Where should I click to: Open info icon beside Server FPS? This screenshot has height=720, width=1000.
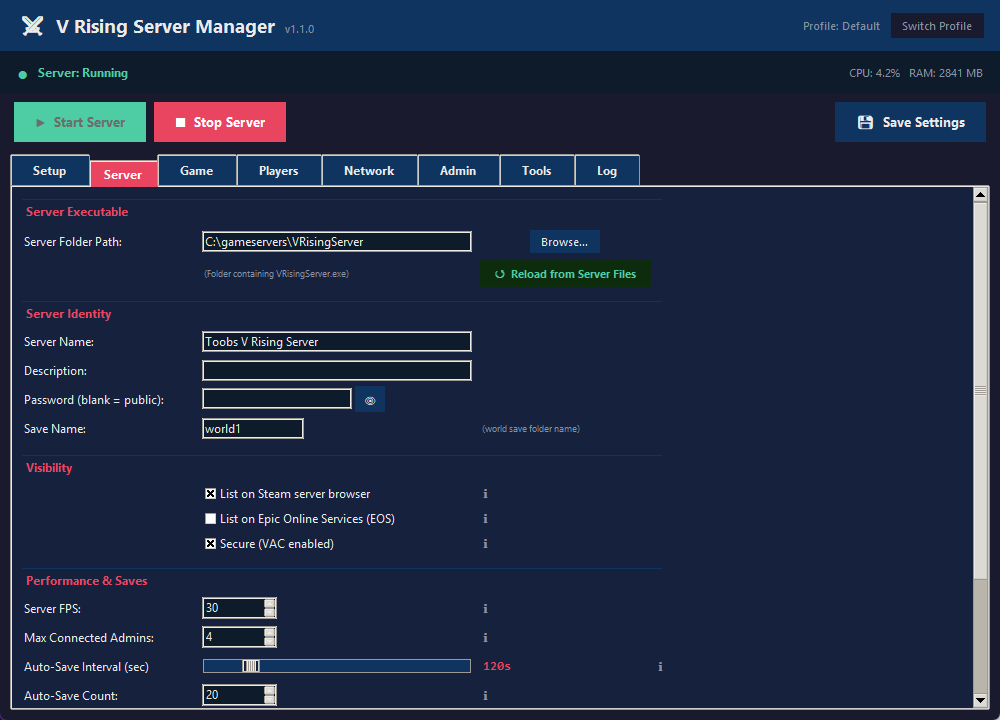pos(485,608)
